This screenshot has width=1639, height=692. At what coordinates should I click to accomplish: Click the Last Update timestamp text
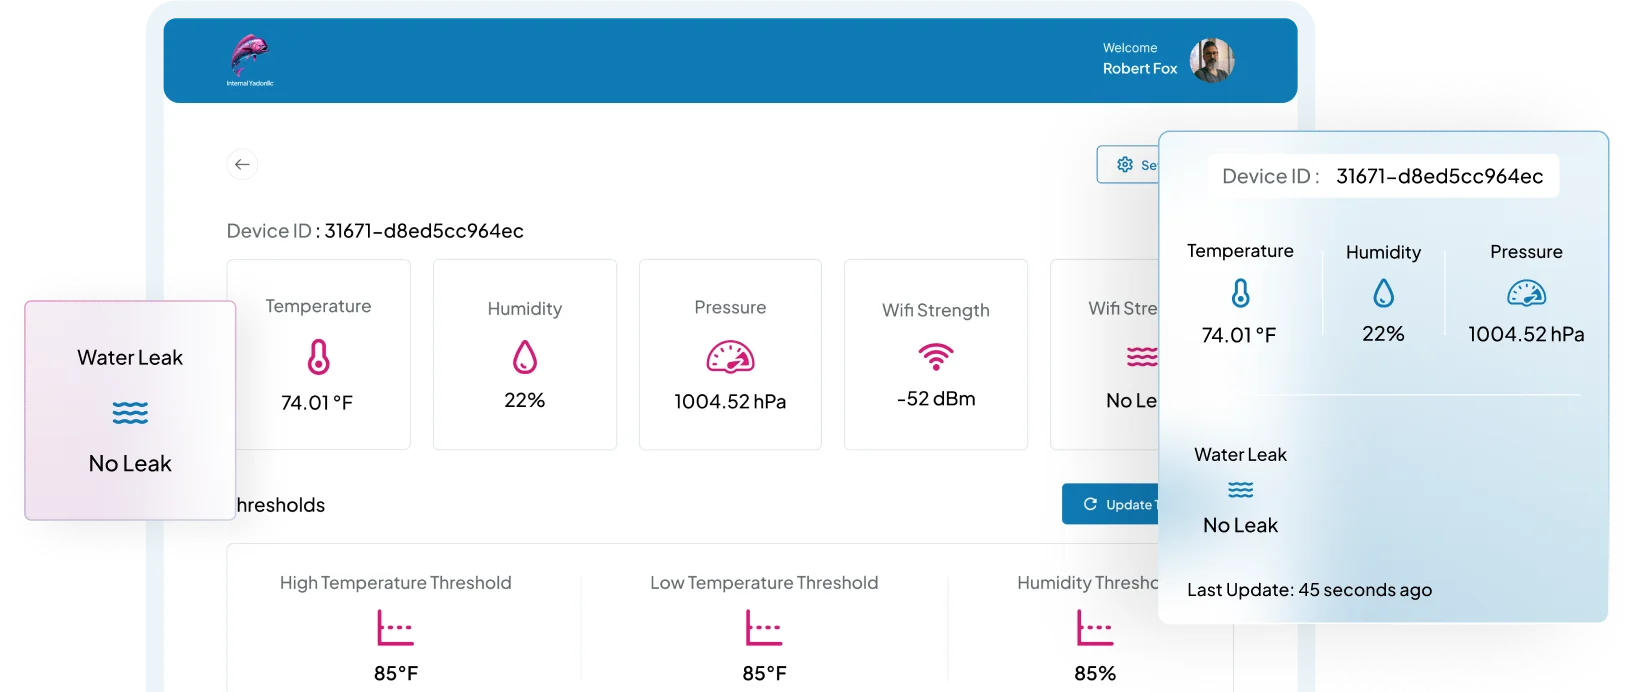pos(1309,590)
